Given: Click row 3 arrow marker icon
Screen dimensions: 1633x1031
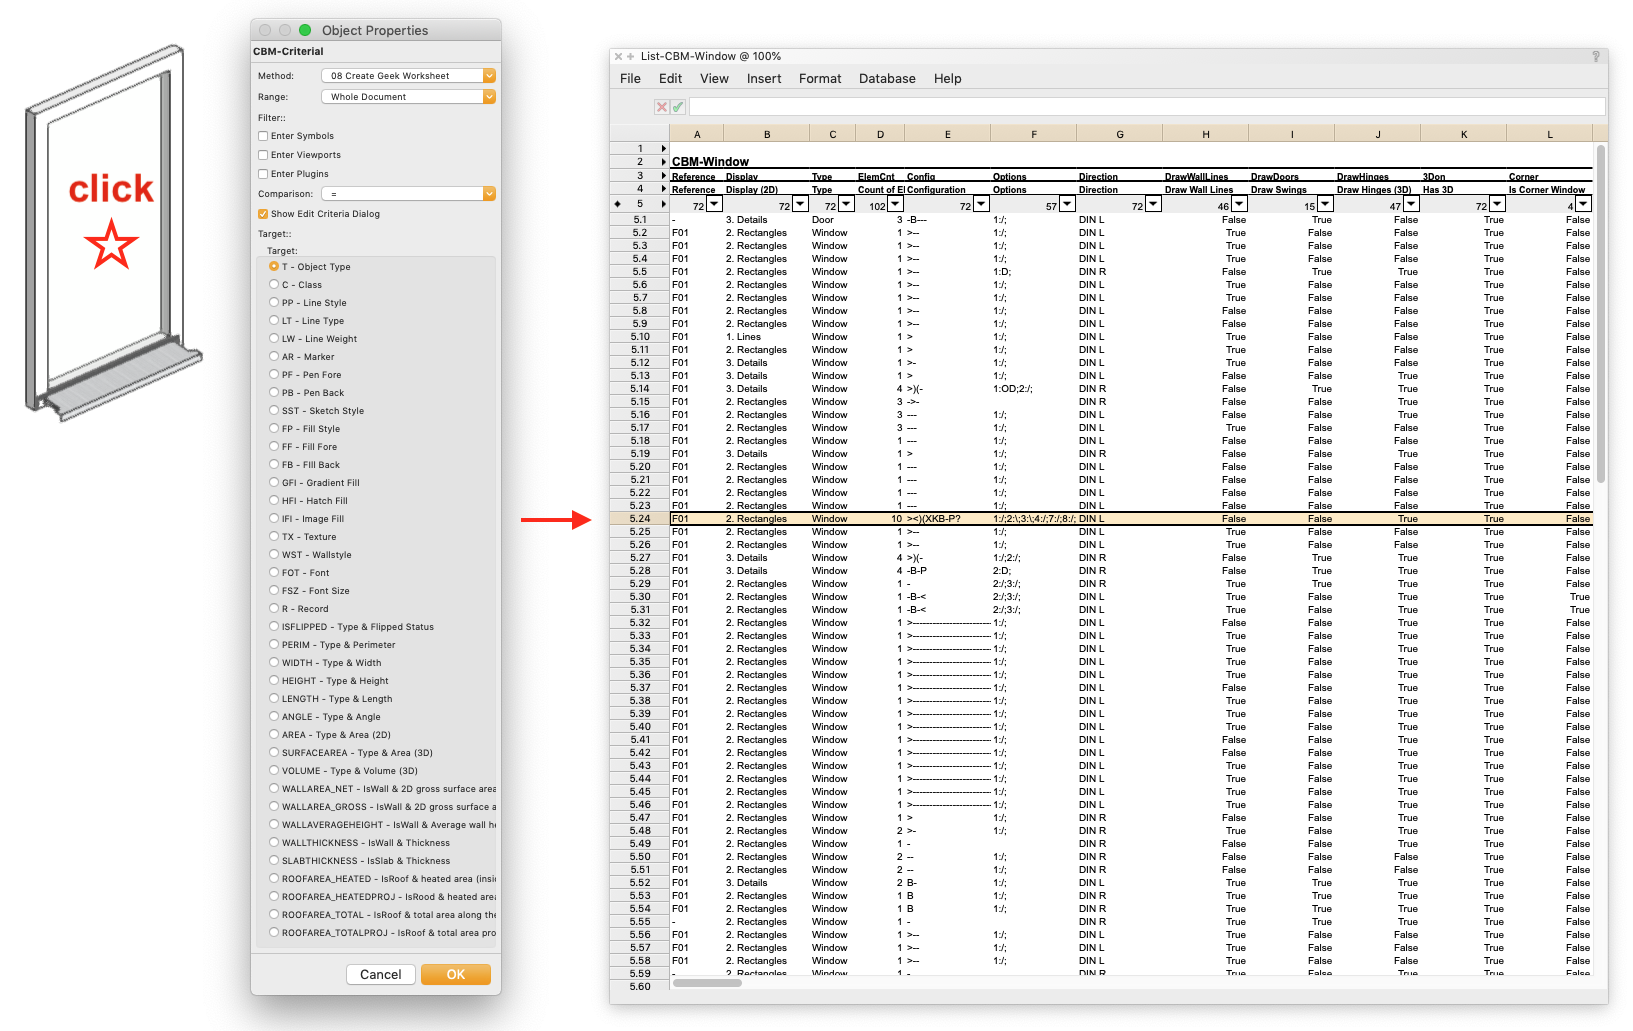Looking at the screenshot, I should (x=663, y=175).
